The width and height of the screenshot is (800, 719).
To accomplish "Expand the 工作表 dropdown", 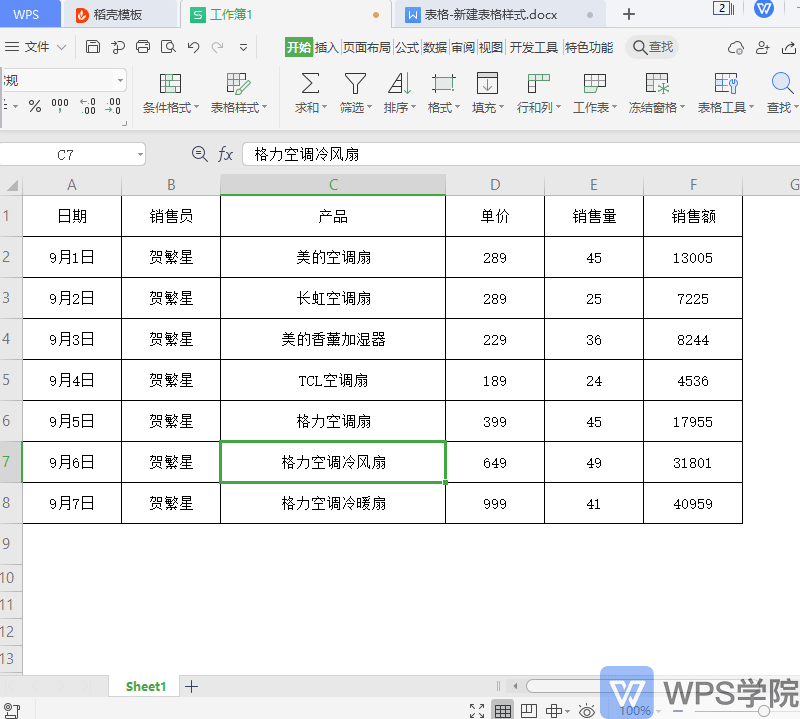I will (x=614, y=107).
